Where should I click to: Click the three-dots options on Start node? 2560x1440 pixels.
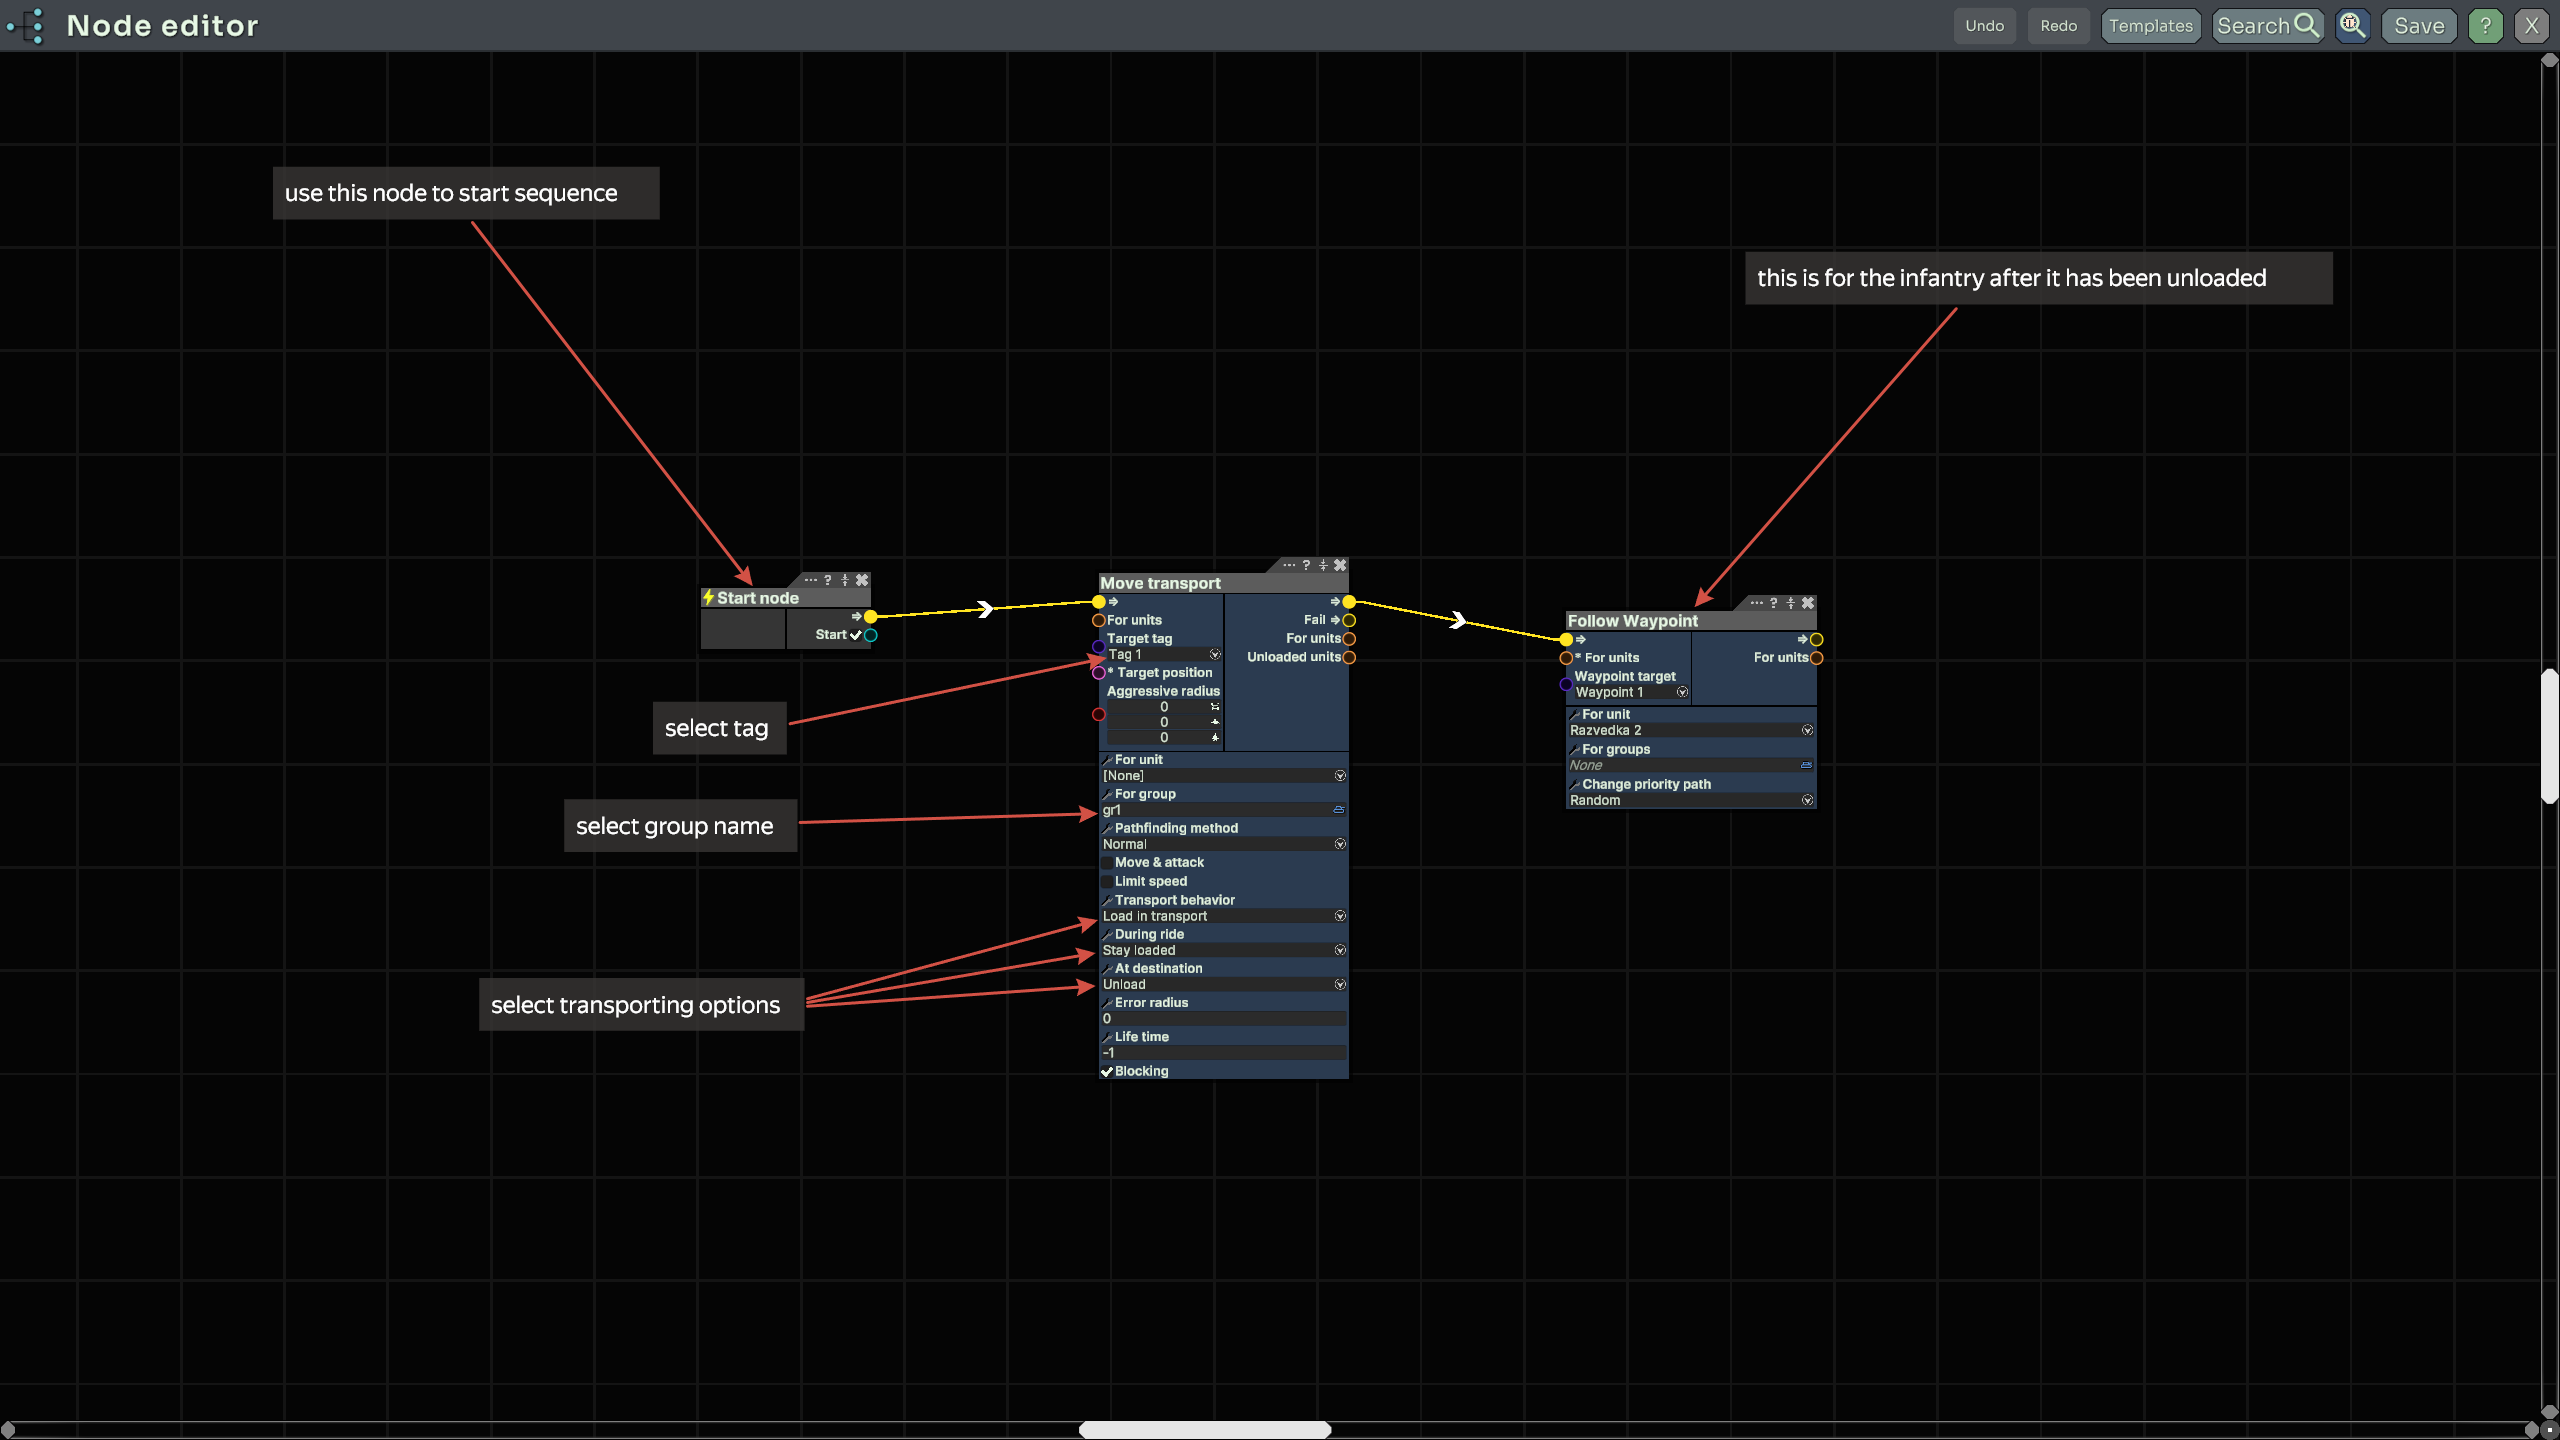point(811,580)
